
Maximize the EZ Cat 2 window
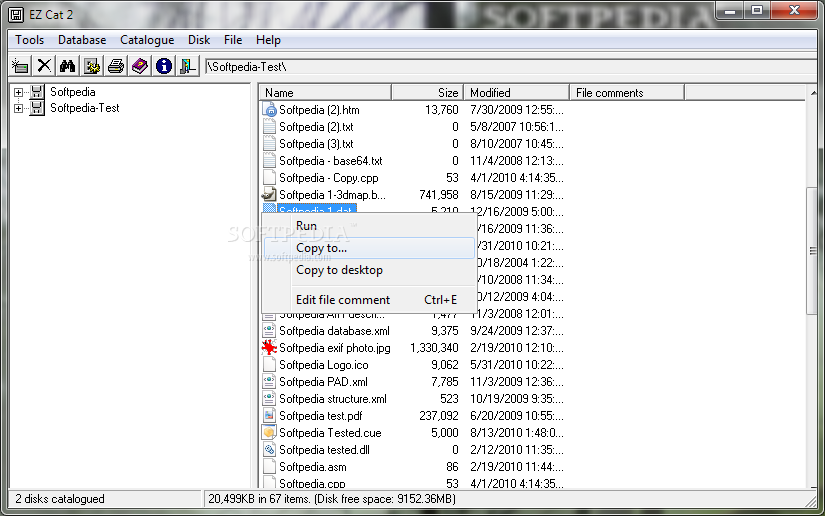point(757,11)
